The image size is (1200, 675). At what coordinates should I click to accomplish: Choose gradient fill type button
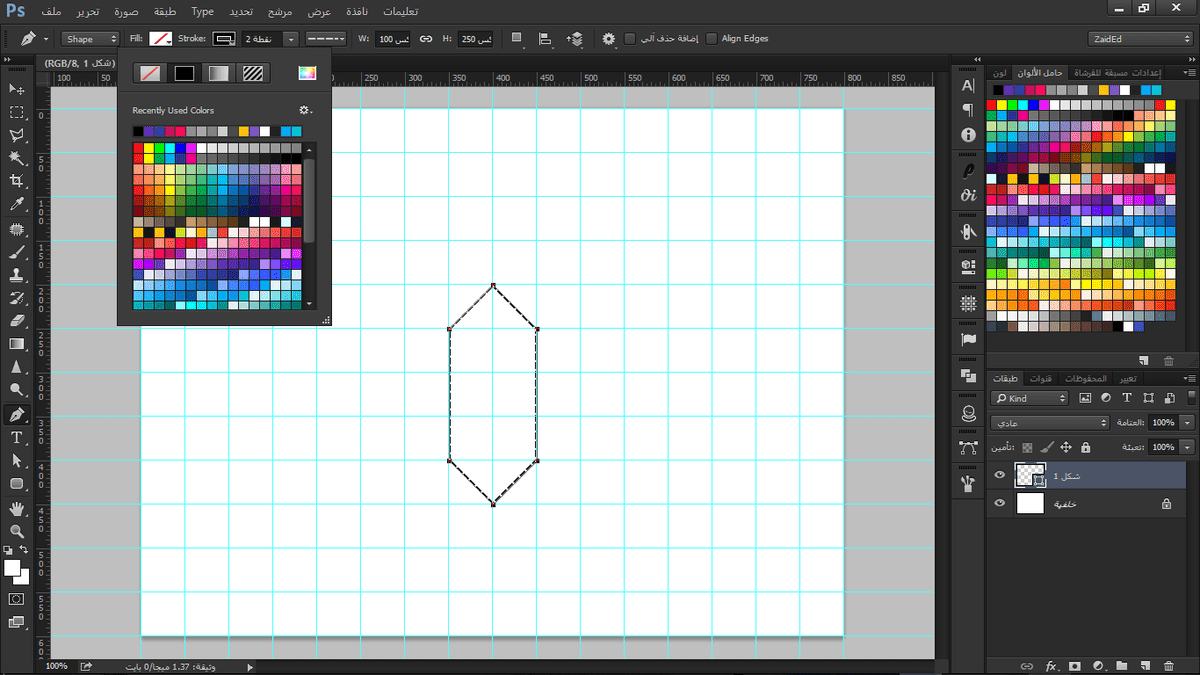[x=218, y=73]
